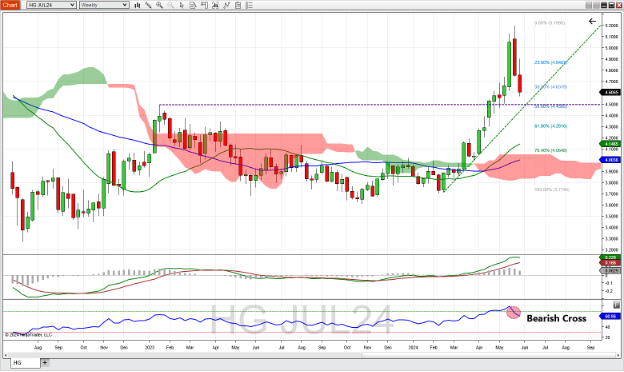Select the 23.60% Fibonacci level label
This screenshot has height=372, width=624.
coord(550,62)
